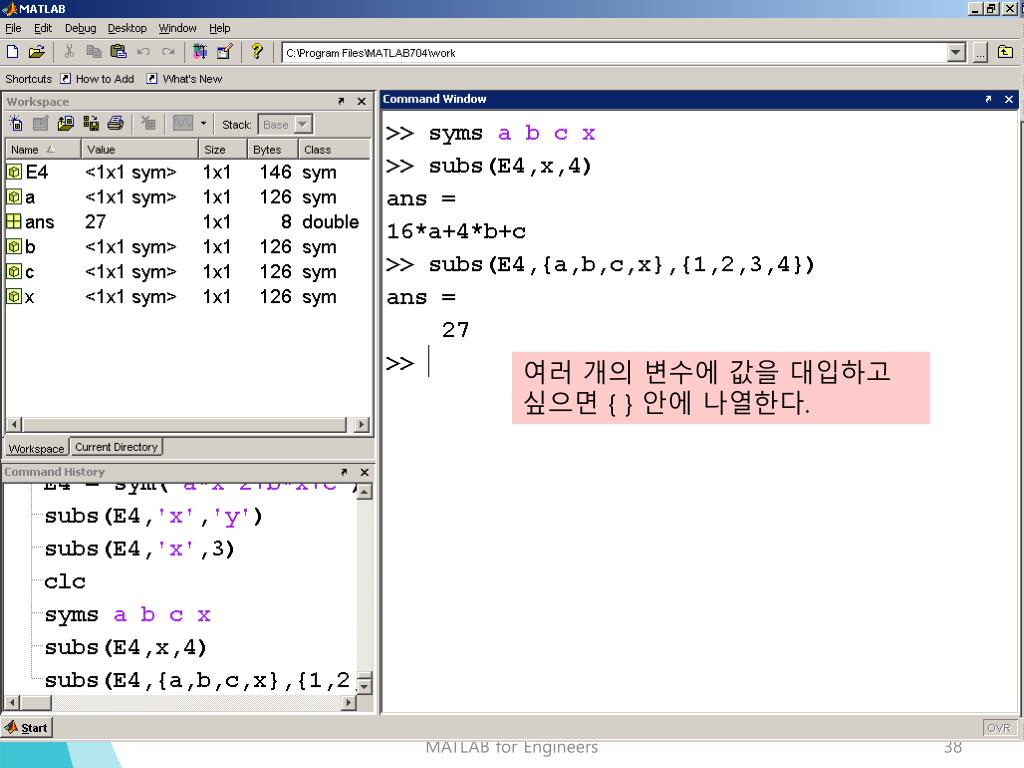Click Command History horizontal scroll thumb

tap(36, 703)
